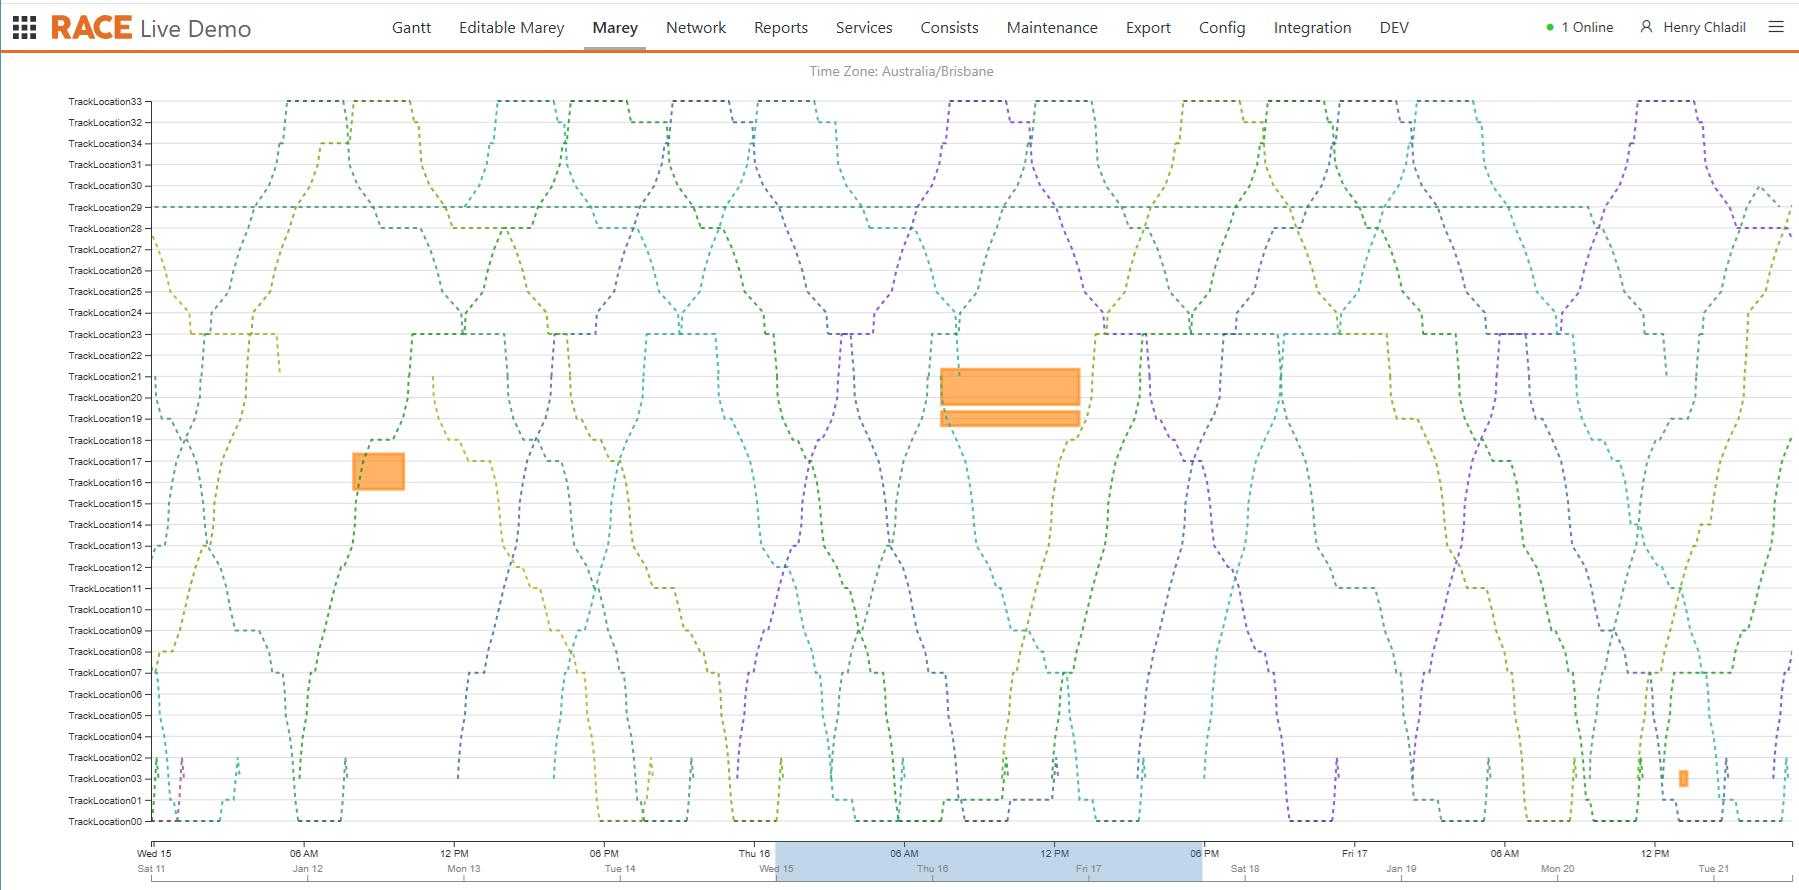1799x890 pixels.
Task: Select the DEV menu item
Action: click(1394, 28)
